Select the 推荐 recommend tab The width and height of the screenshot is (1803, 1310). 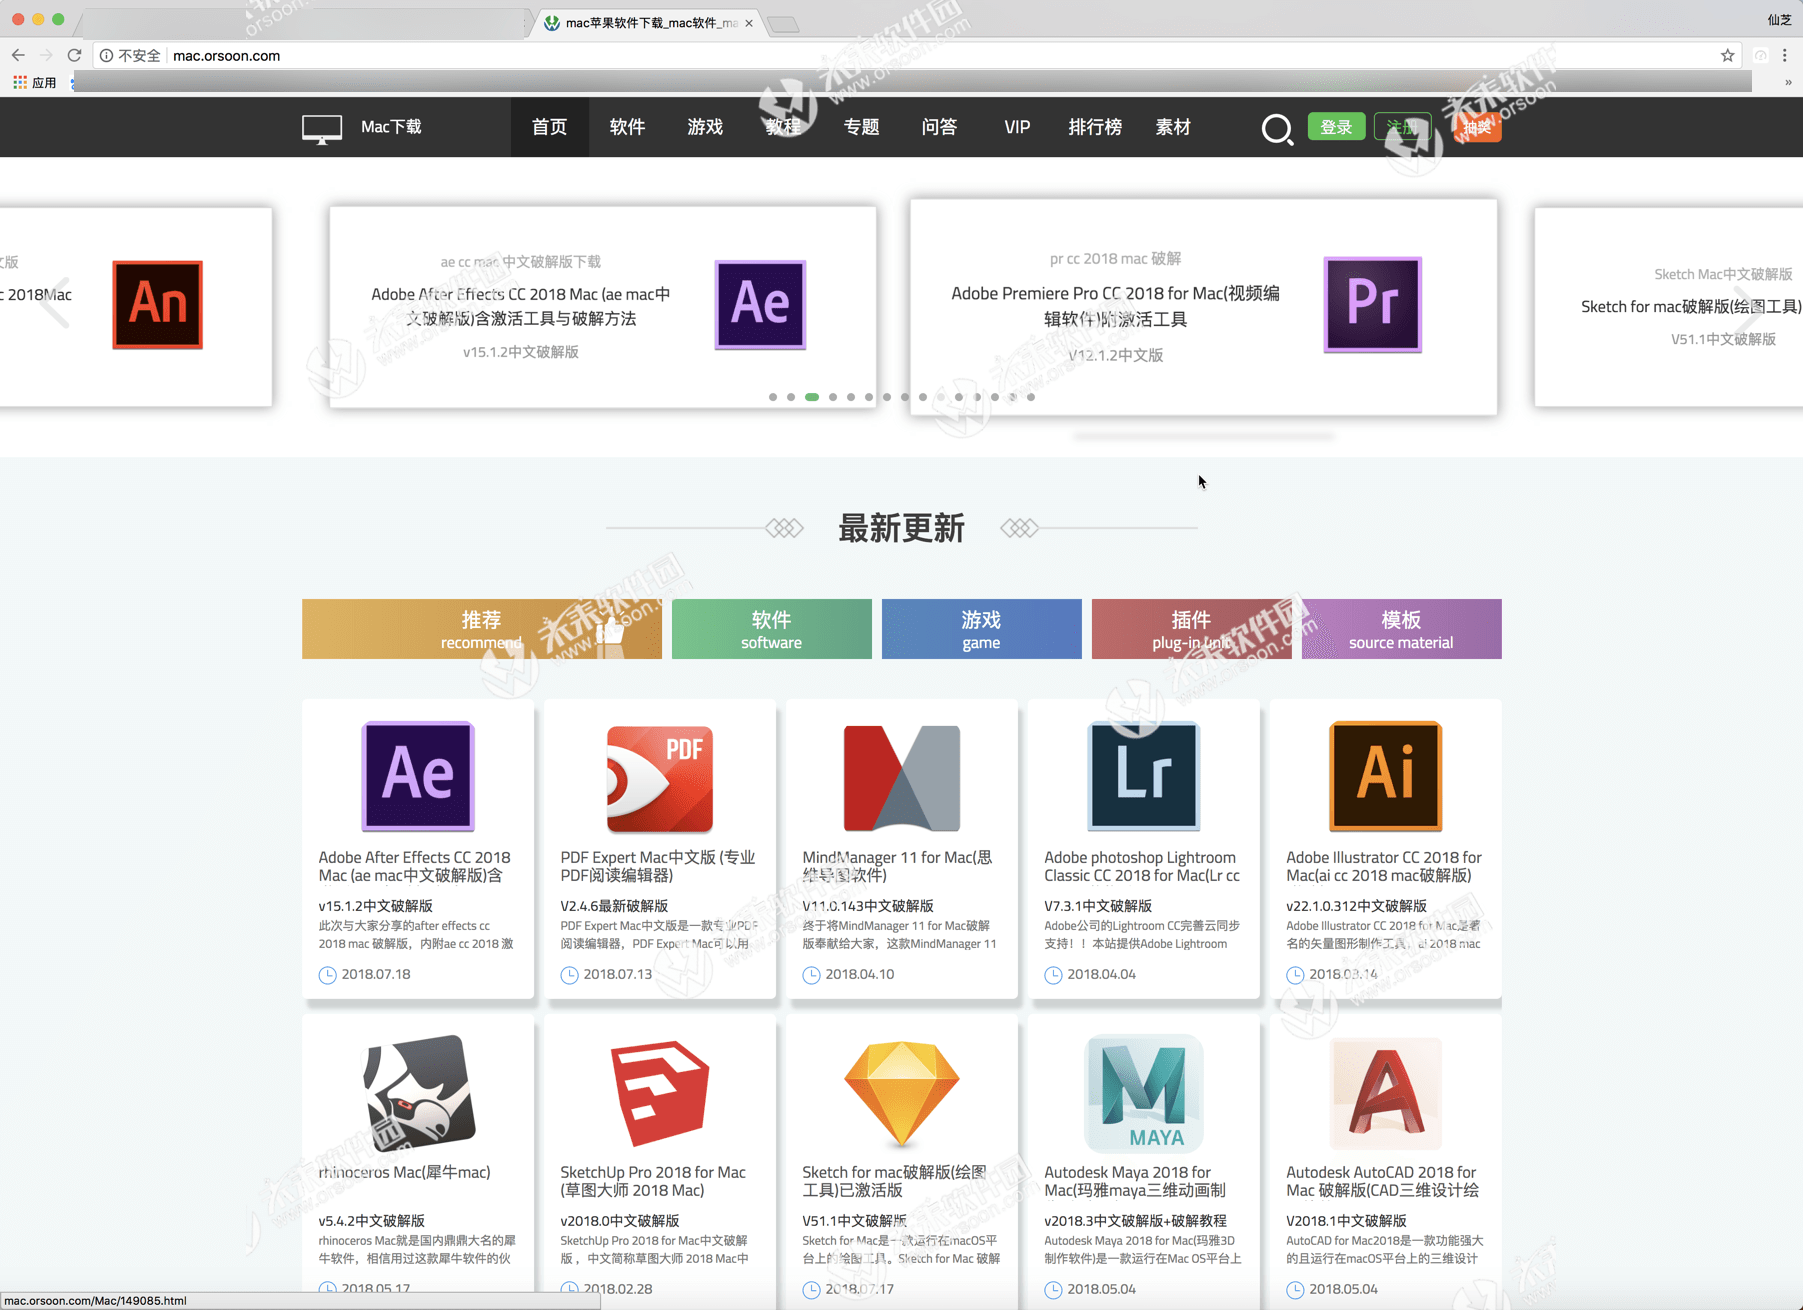[x=481, y=629]
